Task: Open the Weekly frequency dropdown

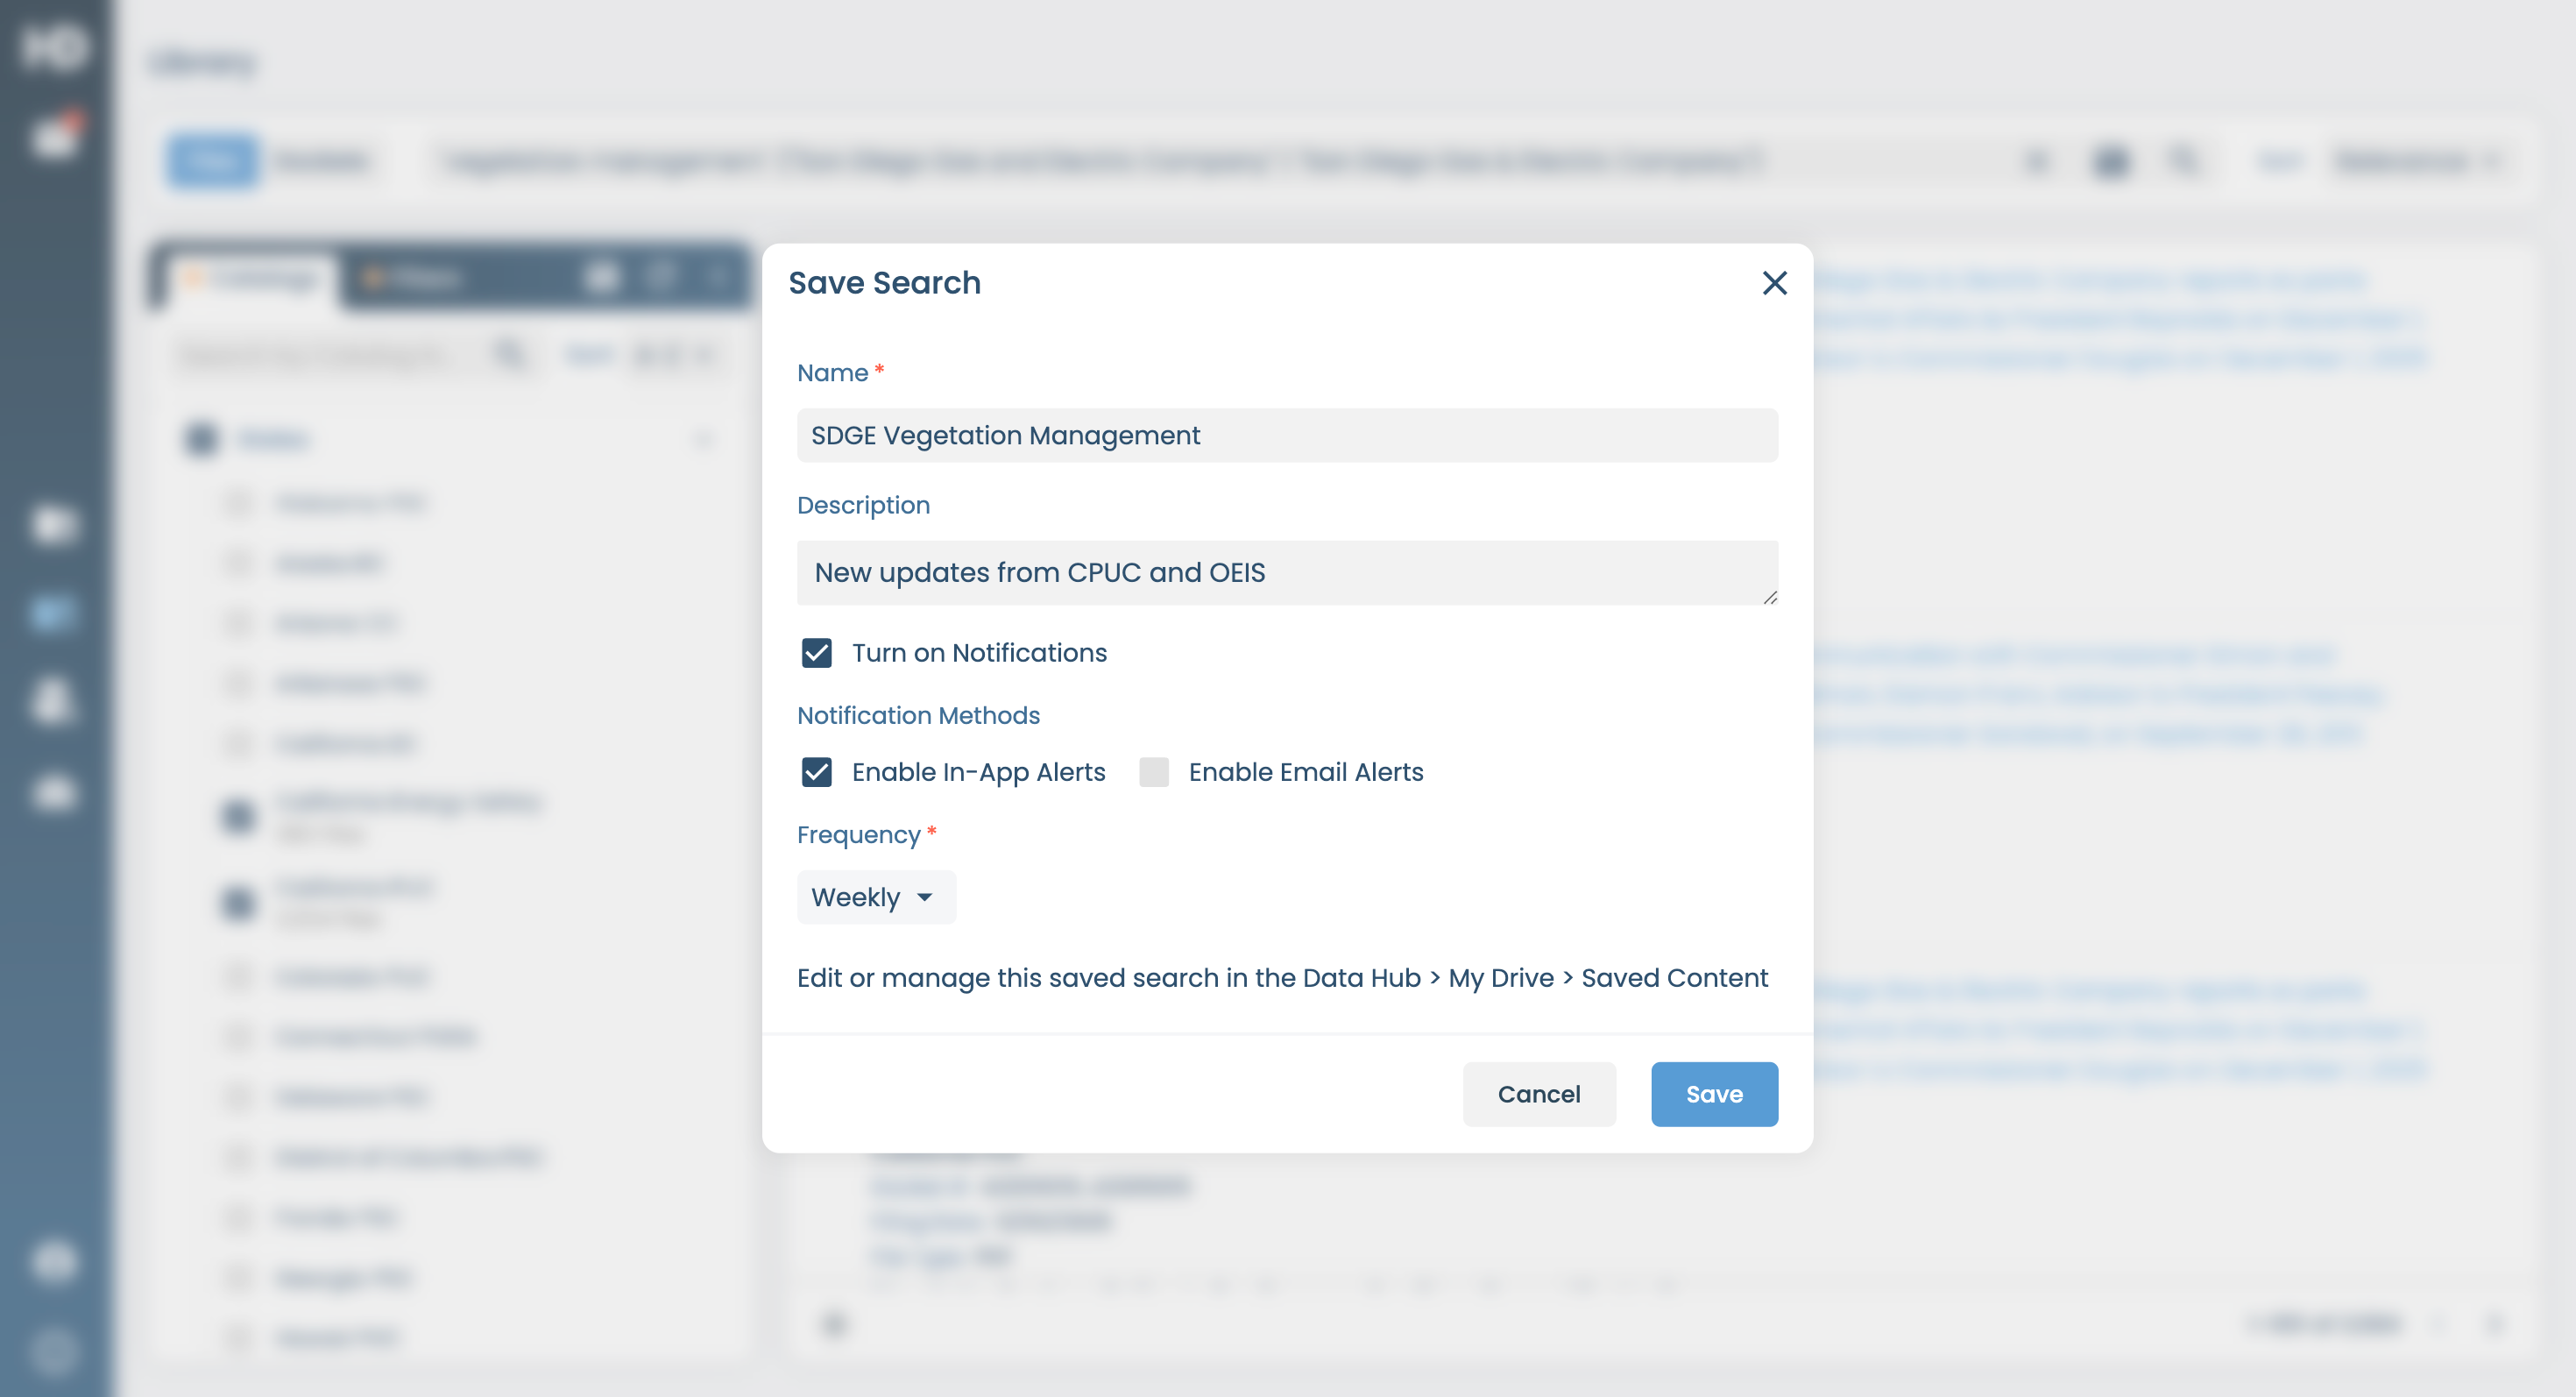Action: (x=876, y=897)
